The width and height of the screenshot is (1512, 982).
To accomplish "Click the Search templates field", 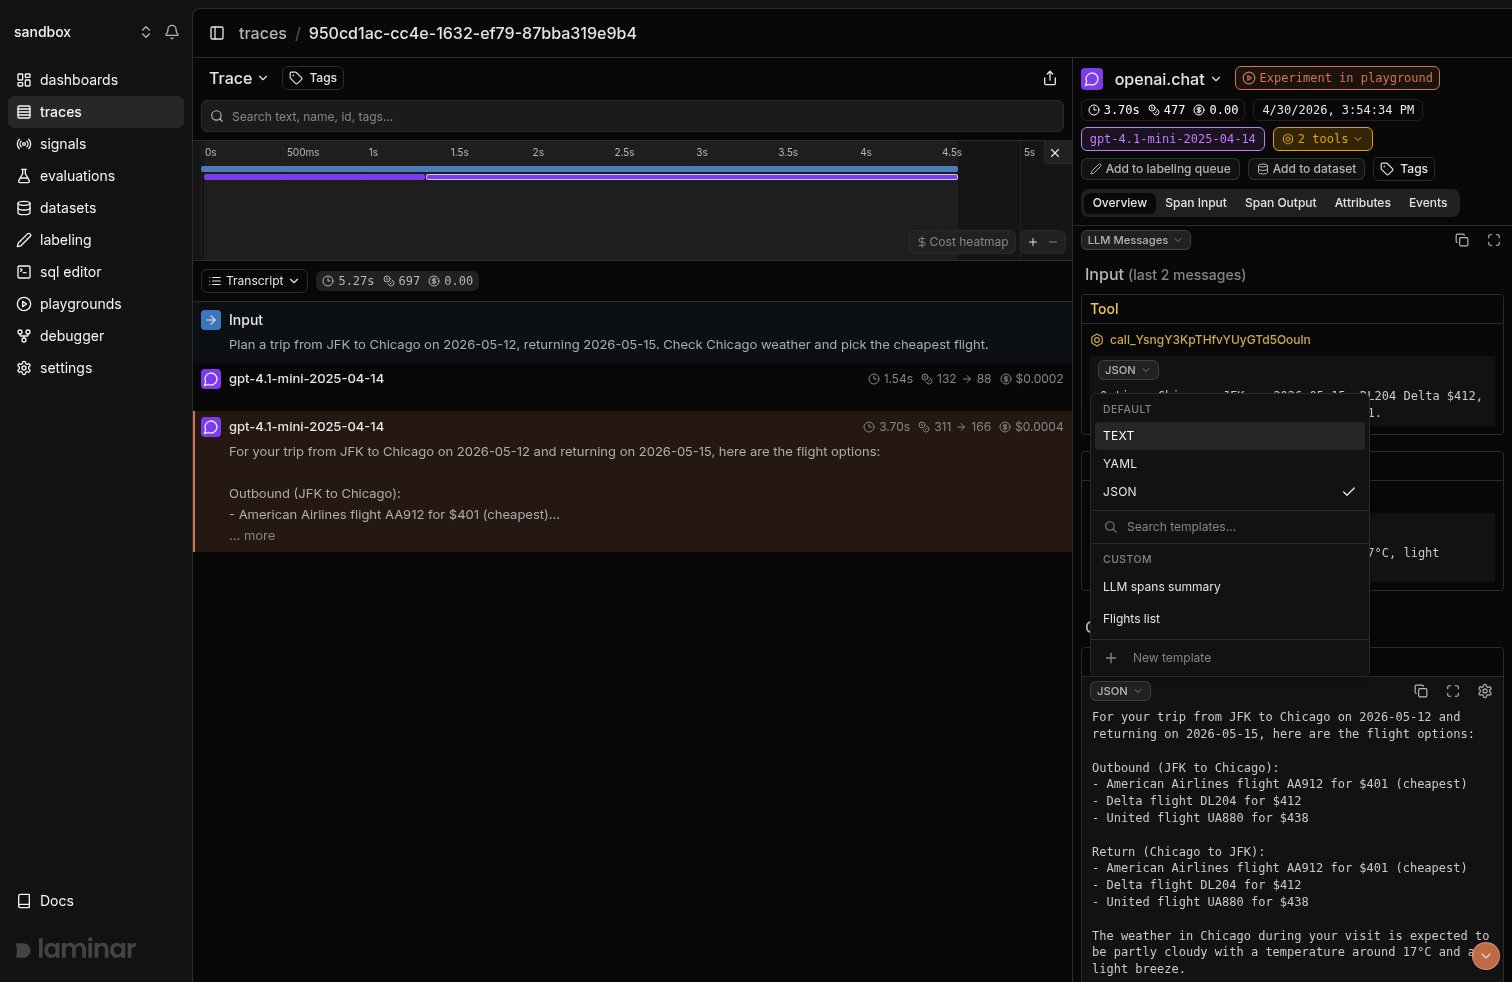I will tap(1229, 527).
